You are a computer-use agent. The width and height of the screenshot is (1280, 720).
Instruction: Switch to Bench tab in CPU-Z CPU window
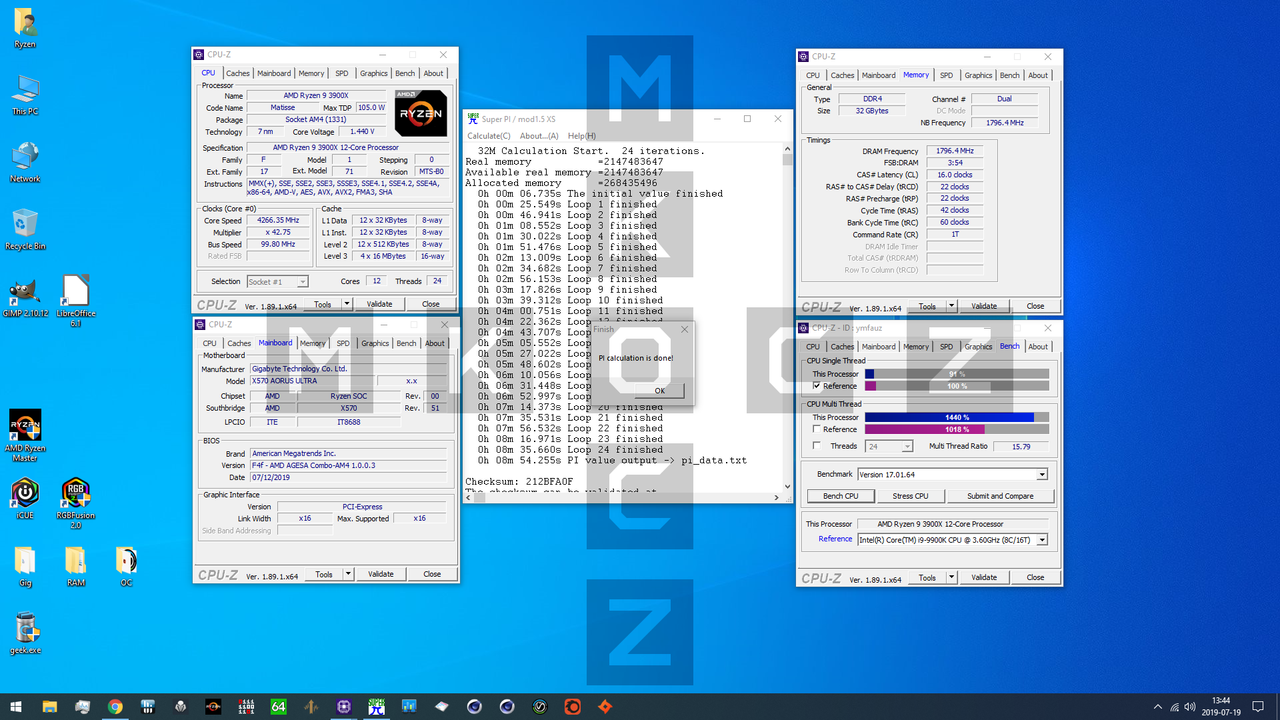405,73
